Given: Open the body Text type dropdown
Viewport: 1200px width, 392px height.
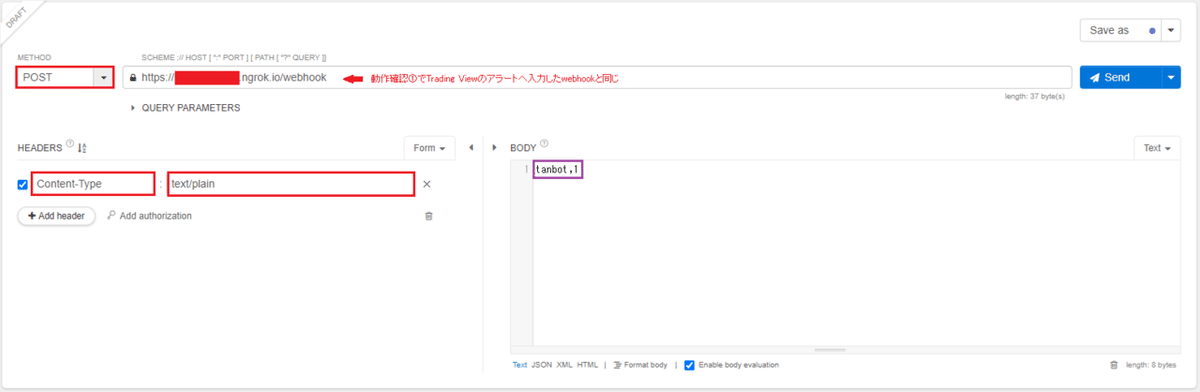Looking at the screenshot, I should pyautogui.click(x=1158, y=148).
